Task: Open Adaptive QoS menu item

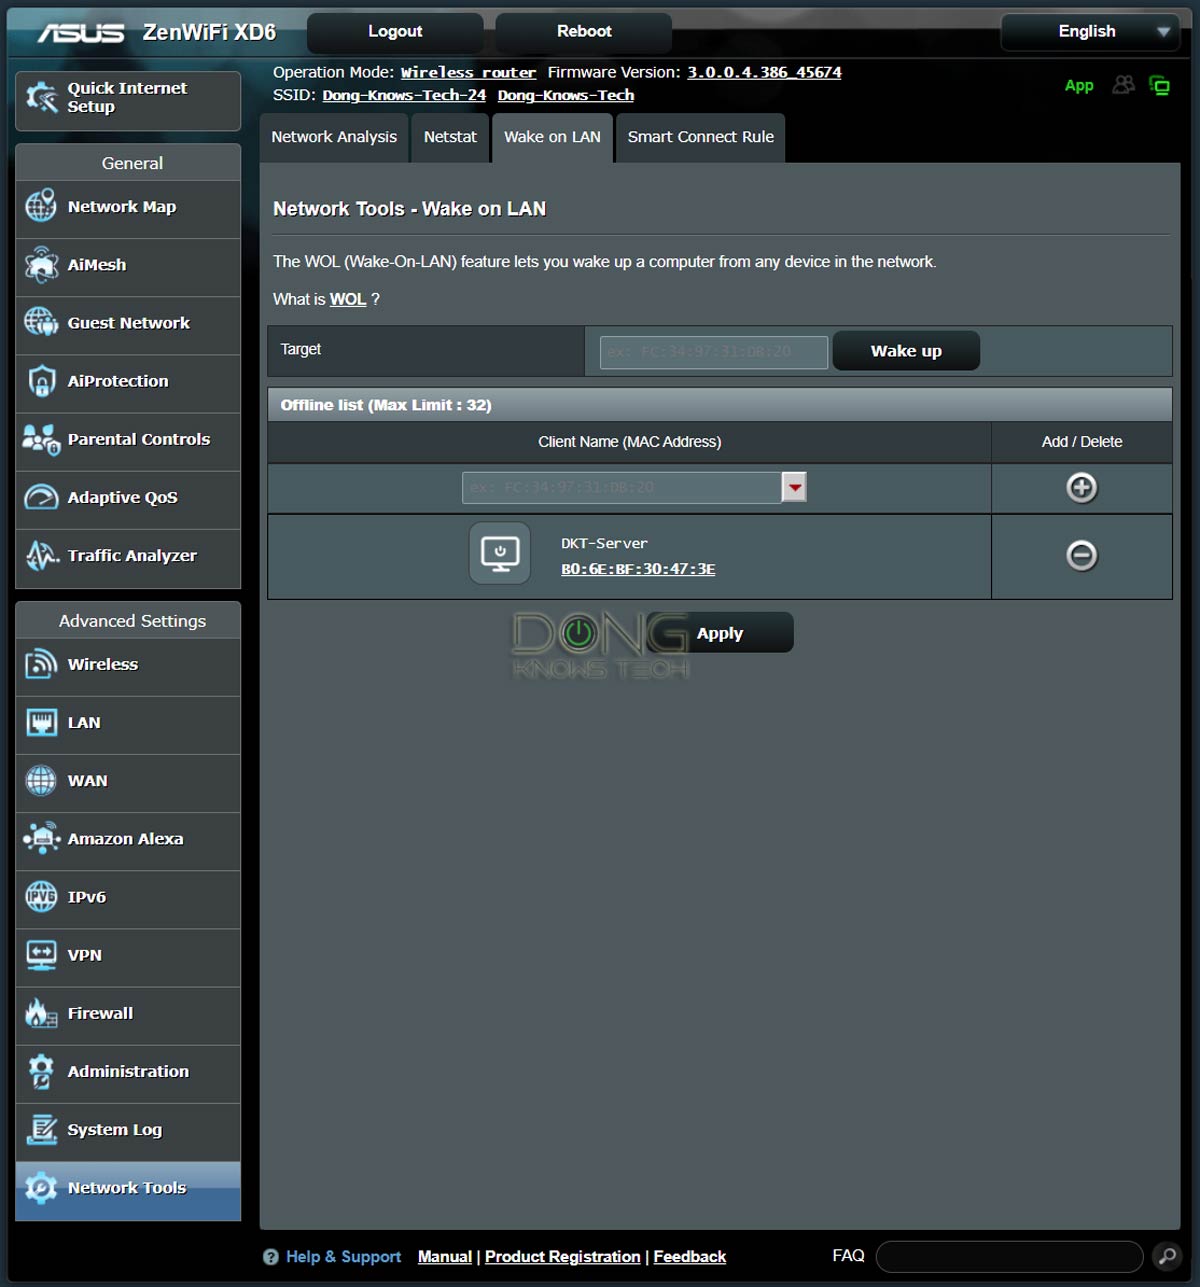Action: pyautogui.click(x=128, y=498)
